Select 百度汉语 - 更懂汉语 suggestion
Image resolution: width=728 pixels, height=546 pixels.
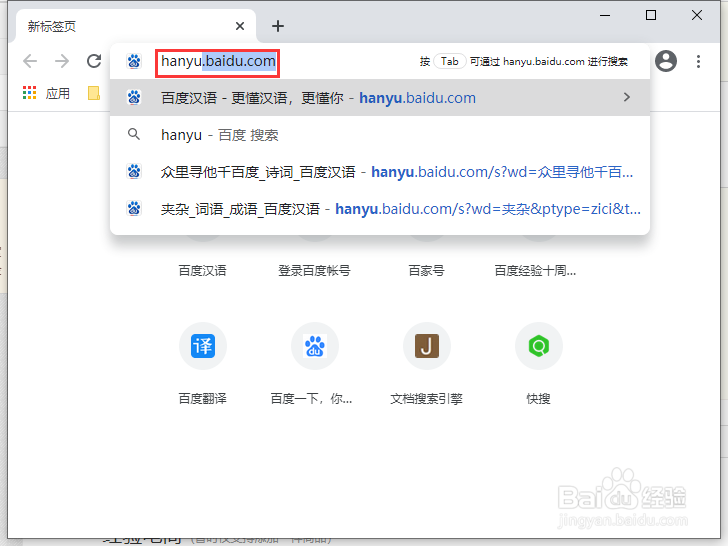tap(380, 98)
